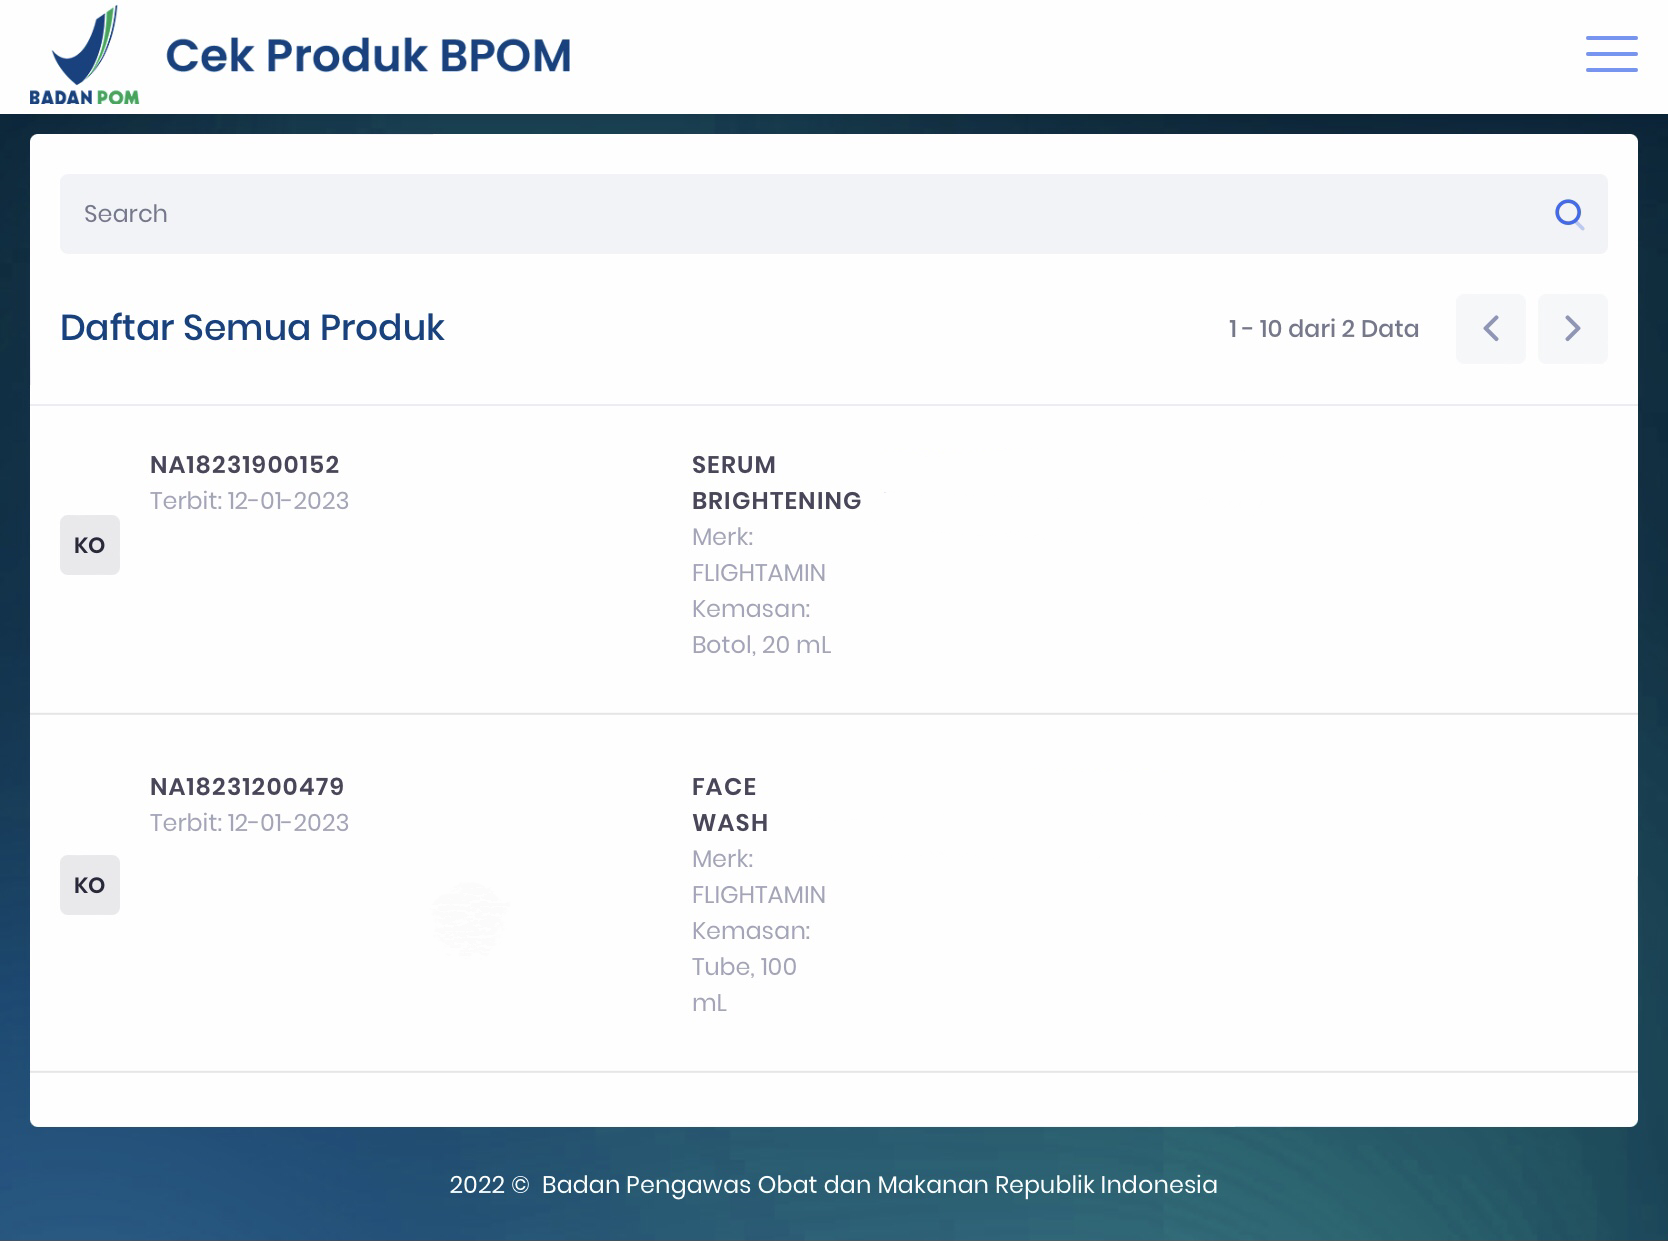Select registration number NA18231900152
This screenshot has width=1668, height=1241.
[245, 465]
